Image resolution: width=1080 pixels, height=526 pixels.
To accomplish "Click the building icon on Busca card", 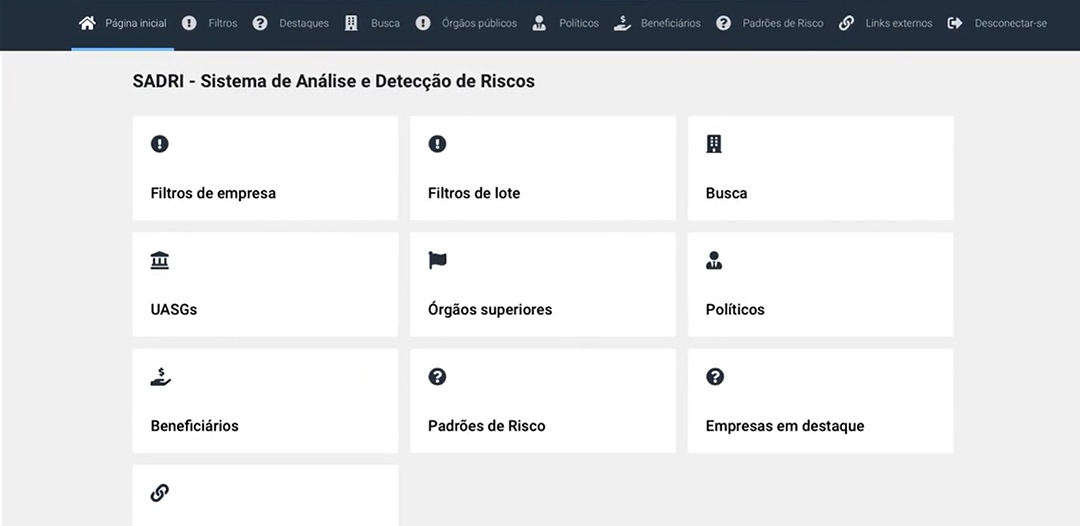I will 714,144.
